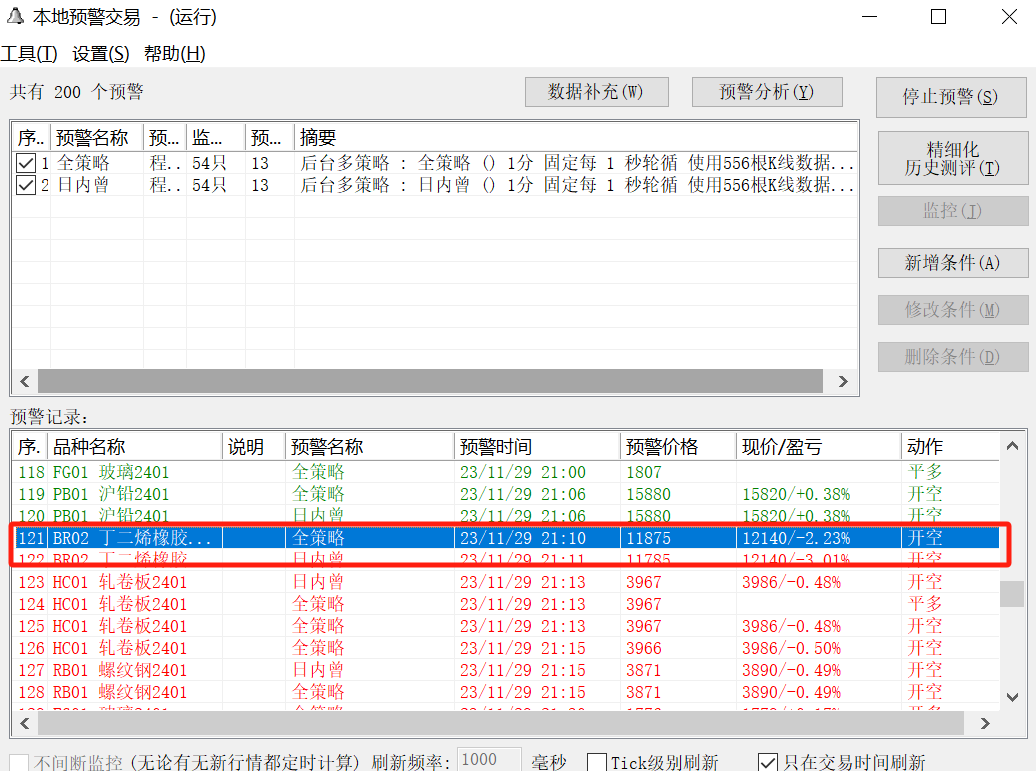Click 共有 200 个预警 label
Viewport: 1036px width, 771px height.
pos(77,92)
